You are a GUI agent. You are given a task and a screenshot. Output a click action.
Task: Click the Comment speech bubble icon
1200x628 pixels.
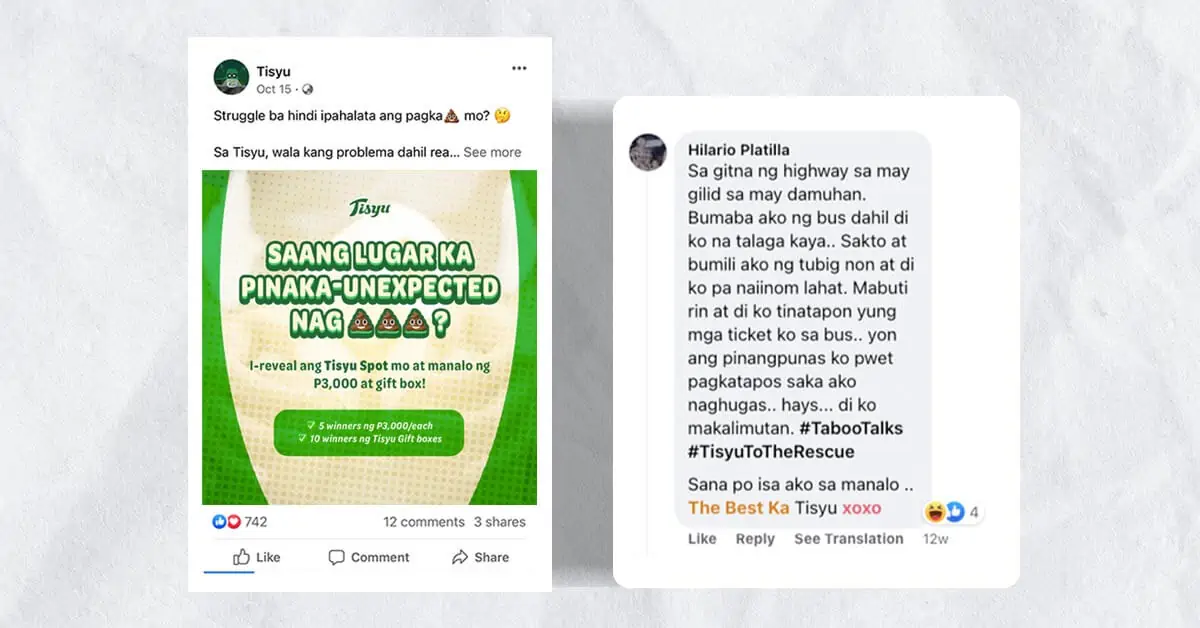[x=337, y=557]
